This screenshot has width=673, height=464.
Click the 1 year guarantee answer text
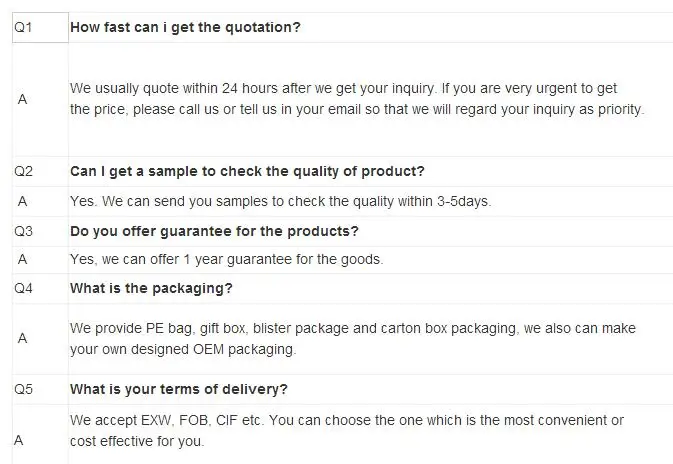(226, 260)
